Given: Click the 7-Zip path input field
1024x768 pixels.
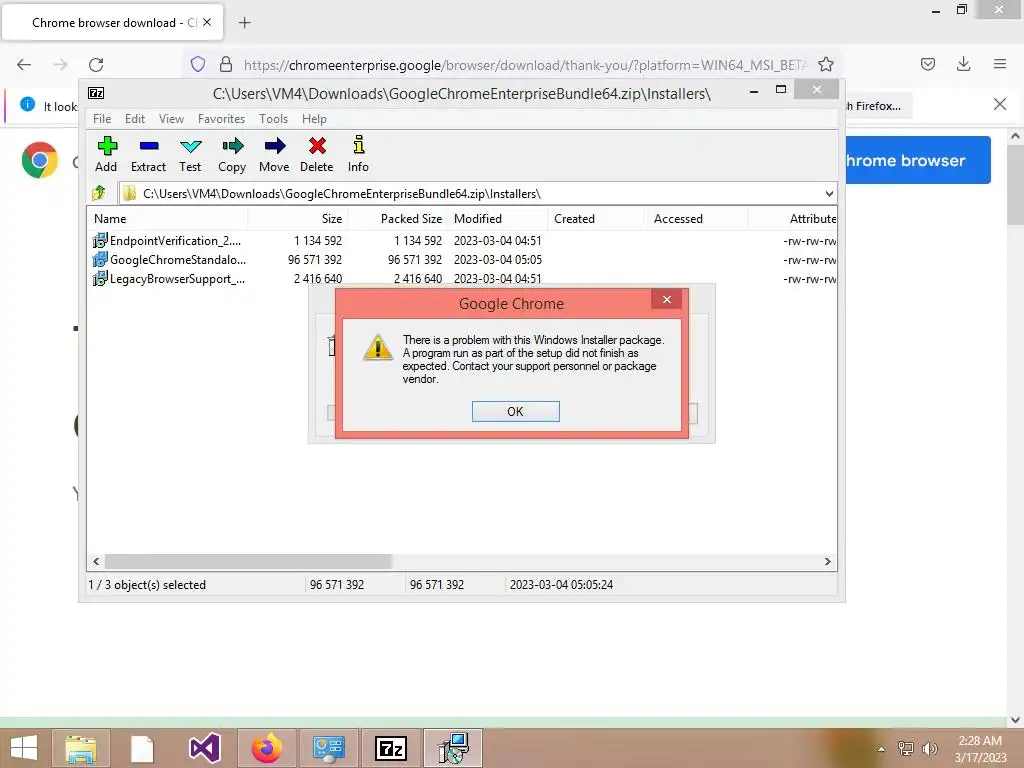Looking at the screenshot, I should pyautogui.click(x=477, y=194).
